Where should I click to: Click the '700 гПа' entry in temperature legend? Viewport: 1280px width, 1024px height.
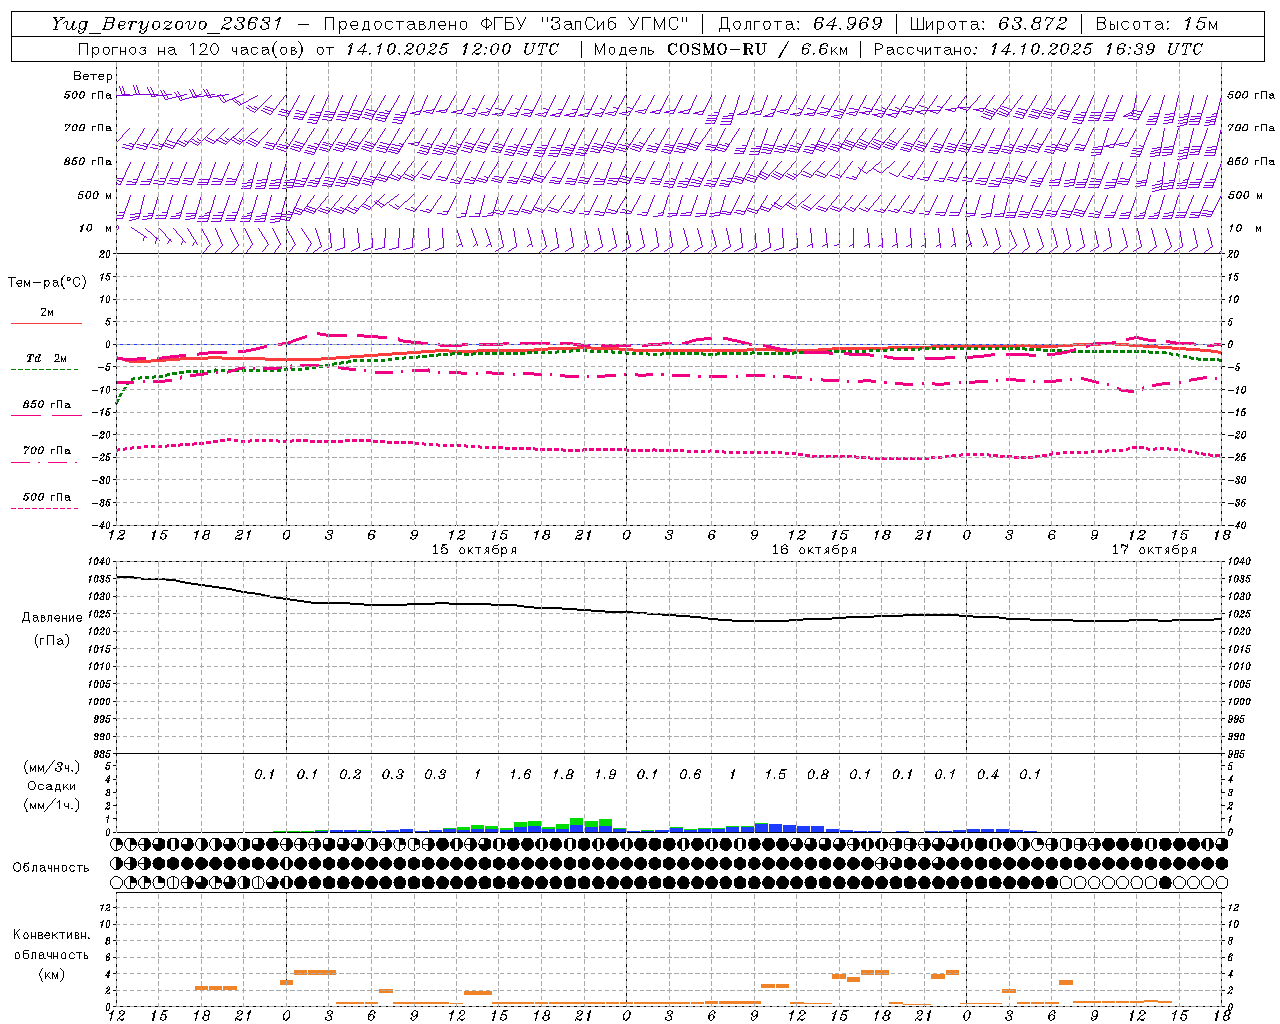click(47, 450)
